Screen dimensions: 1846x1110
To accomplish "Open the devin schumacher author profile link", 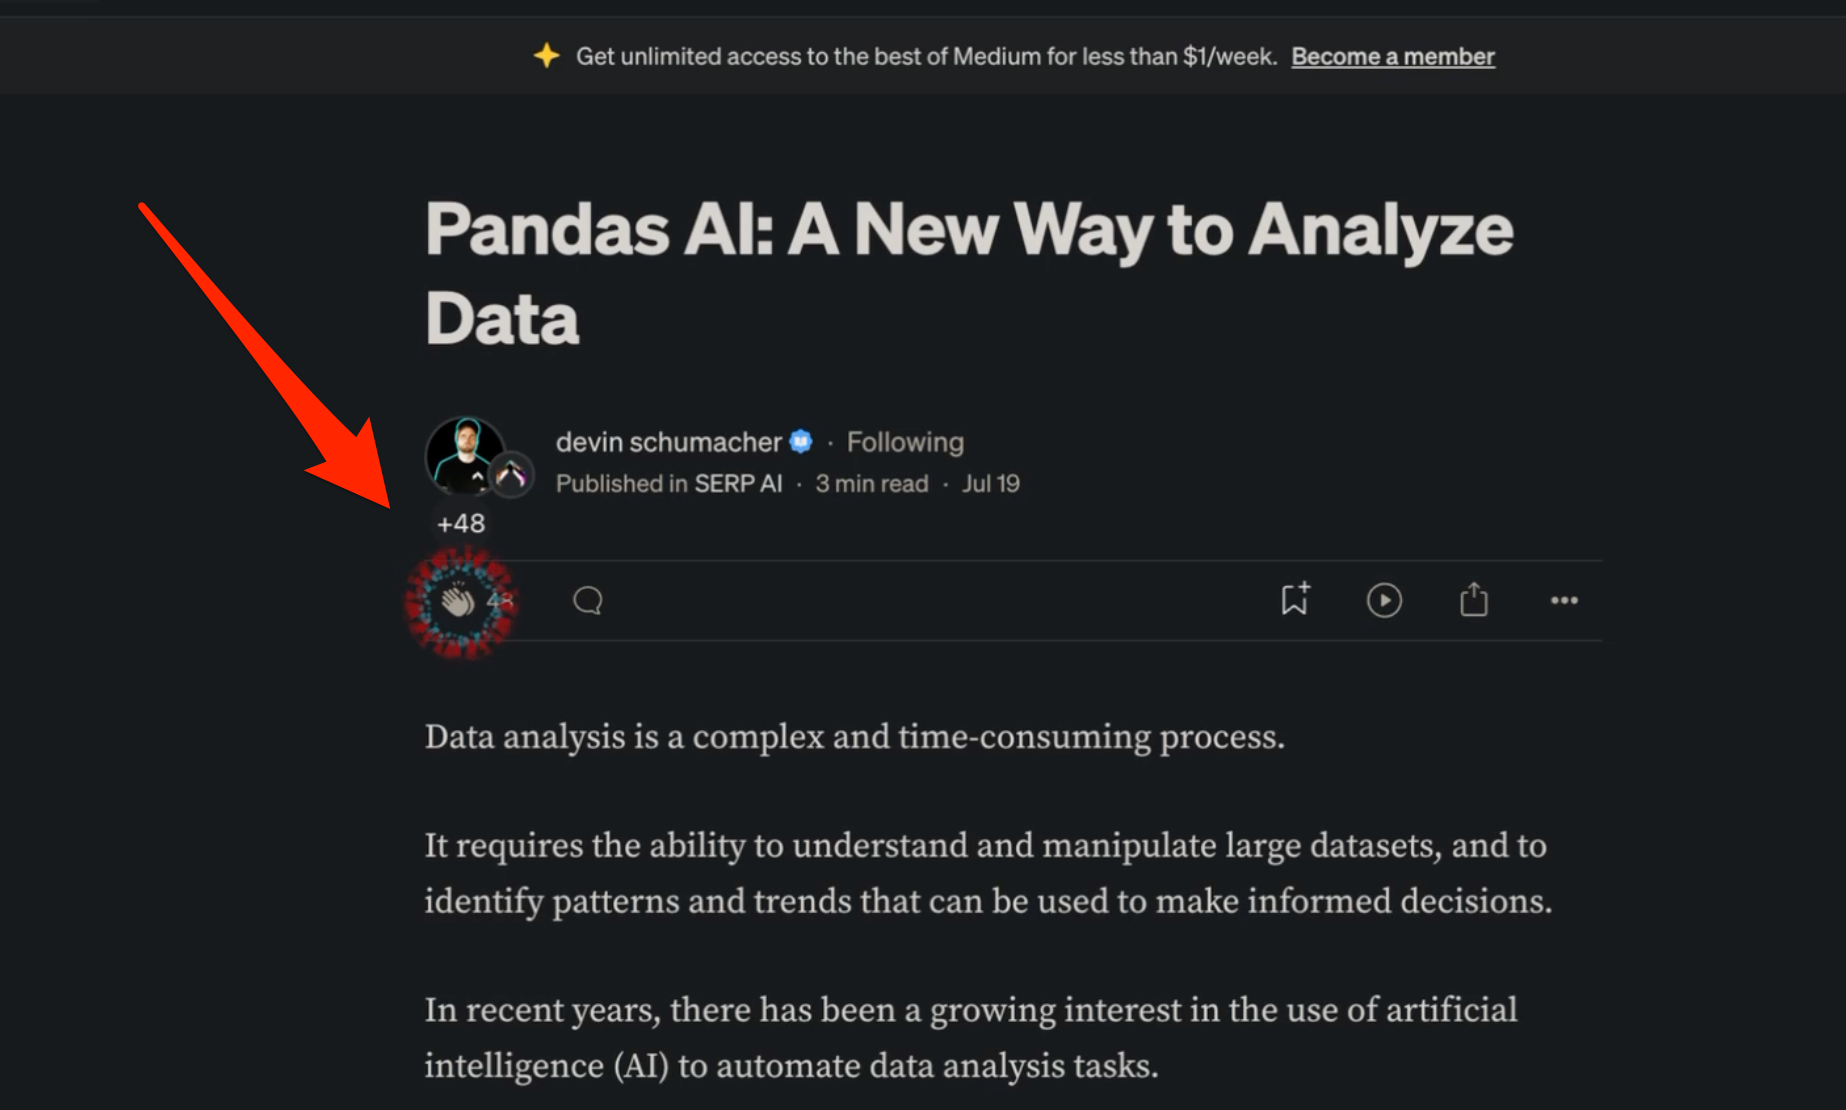I will coord(668,442).
